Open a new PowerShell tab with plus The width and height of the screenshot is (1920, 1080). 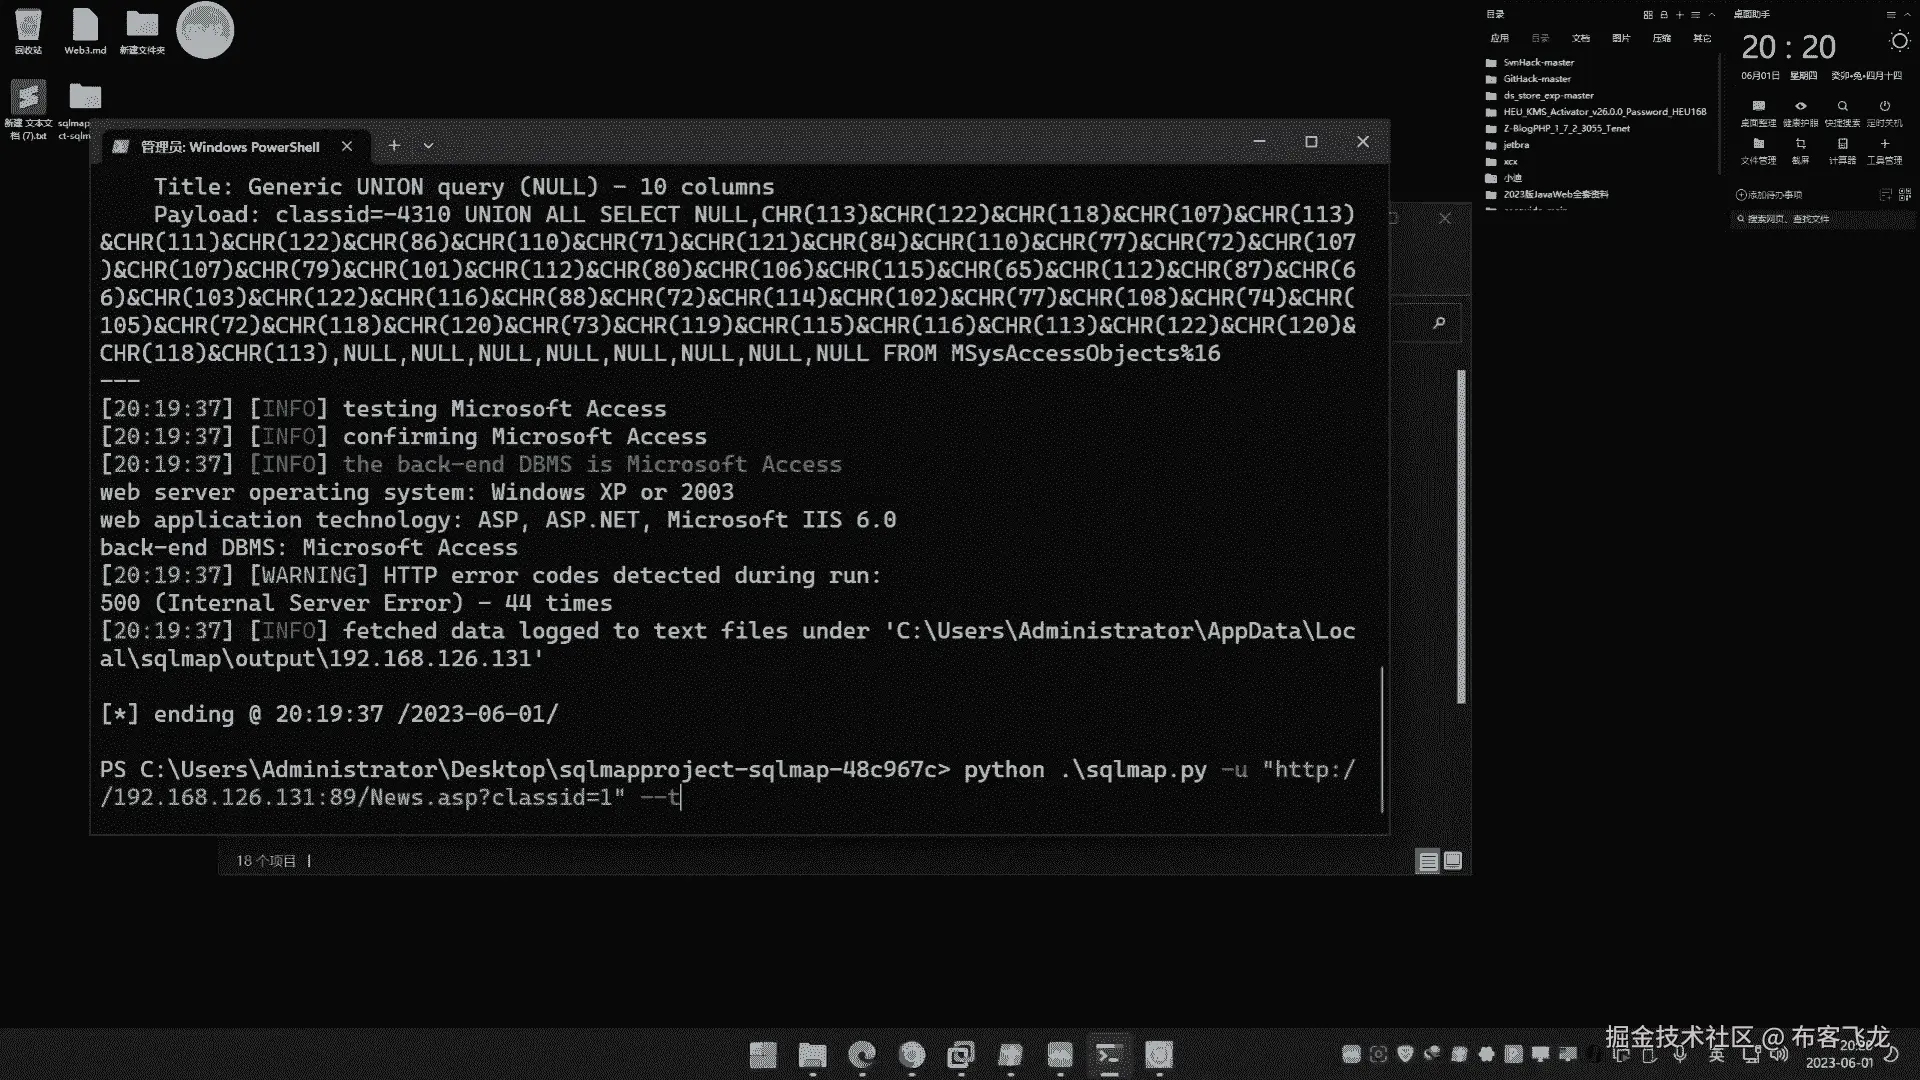pos(394,146)
